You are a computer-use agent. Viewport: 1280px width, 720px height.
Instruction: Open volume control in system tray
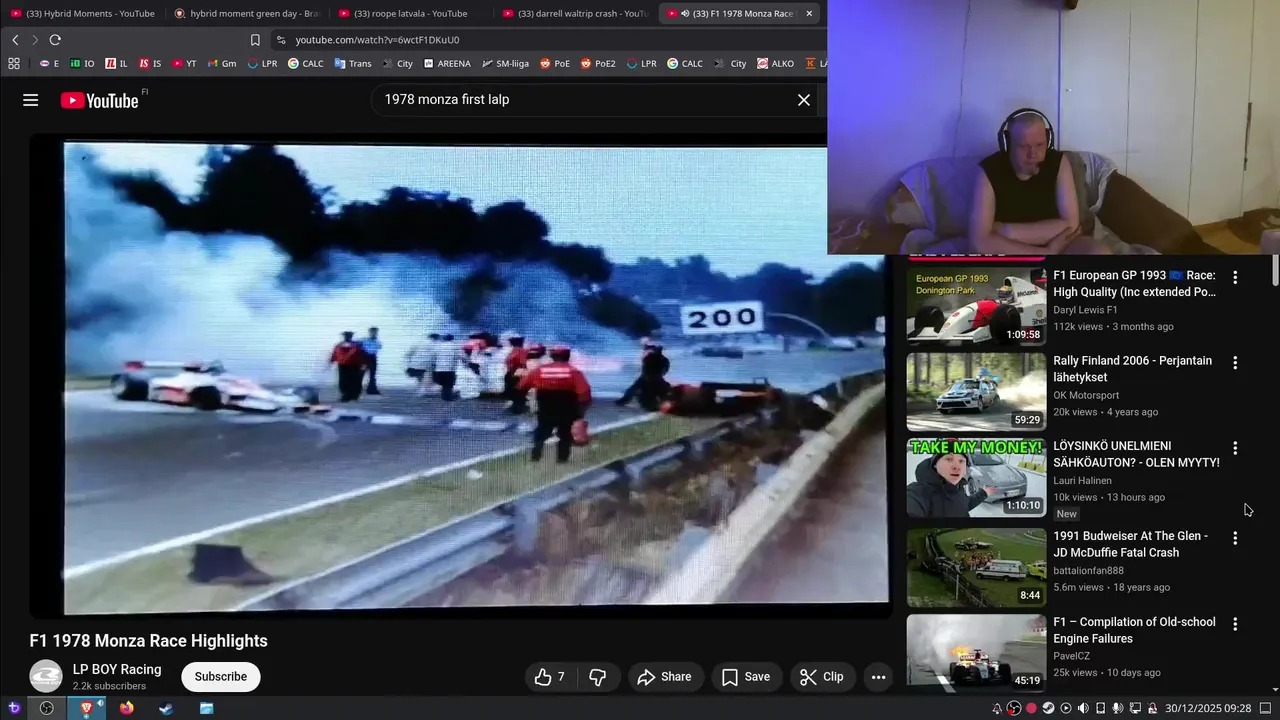click(1083, 708)
